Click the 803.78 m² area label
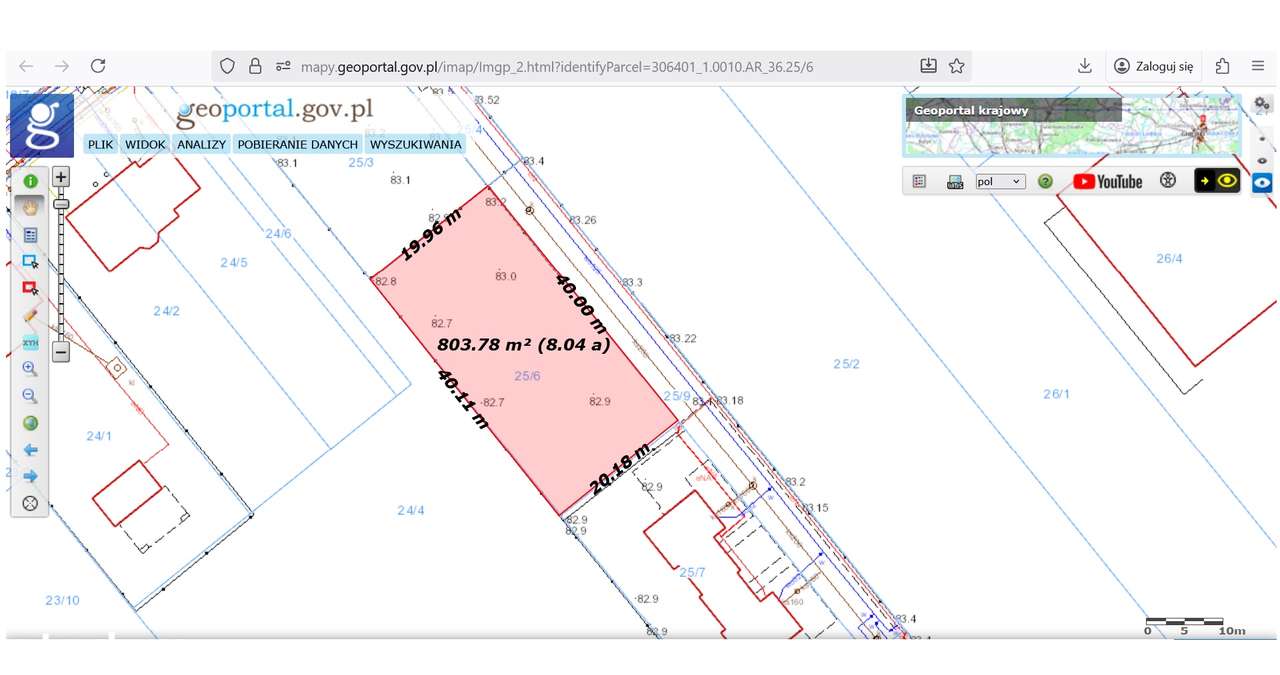Screen dimensions: 1280x675 [x=524, y=345]
